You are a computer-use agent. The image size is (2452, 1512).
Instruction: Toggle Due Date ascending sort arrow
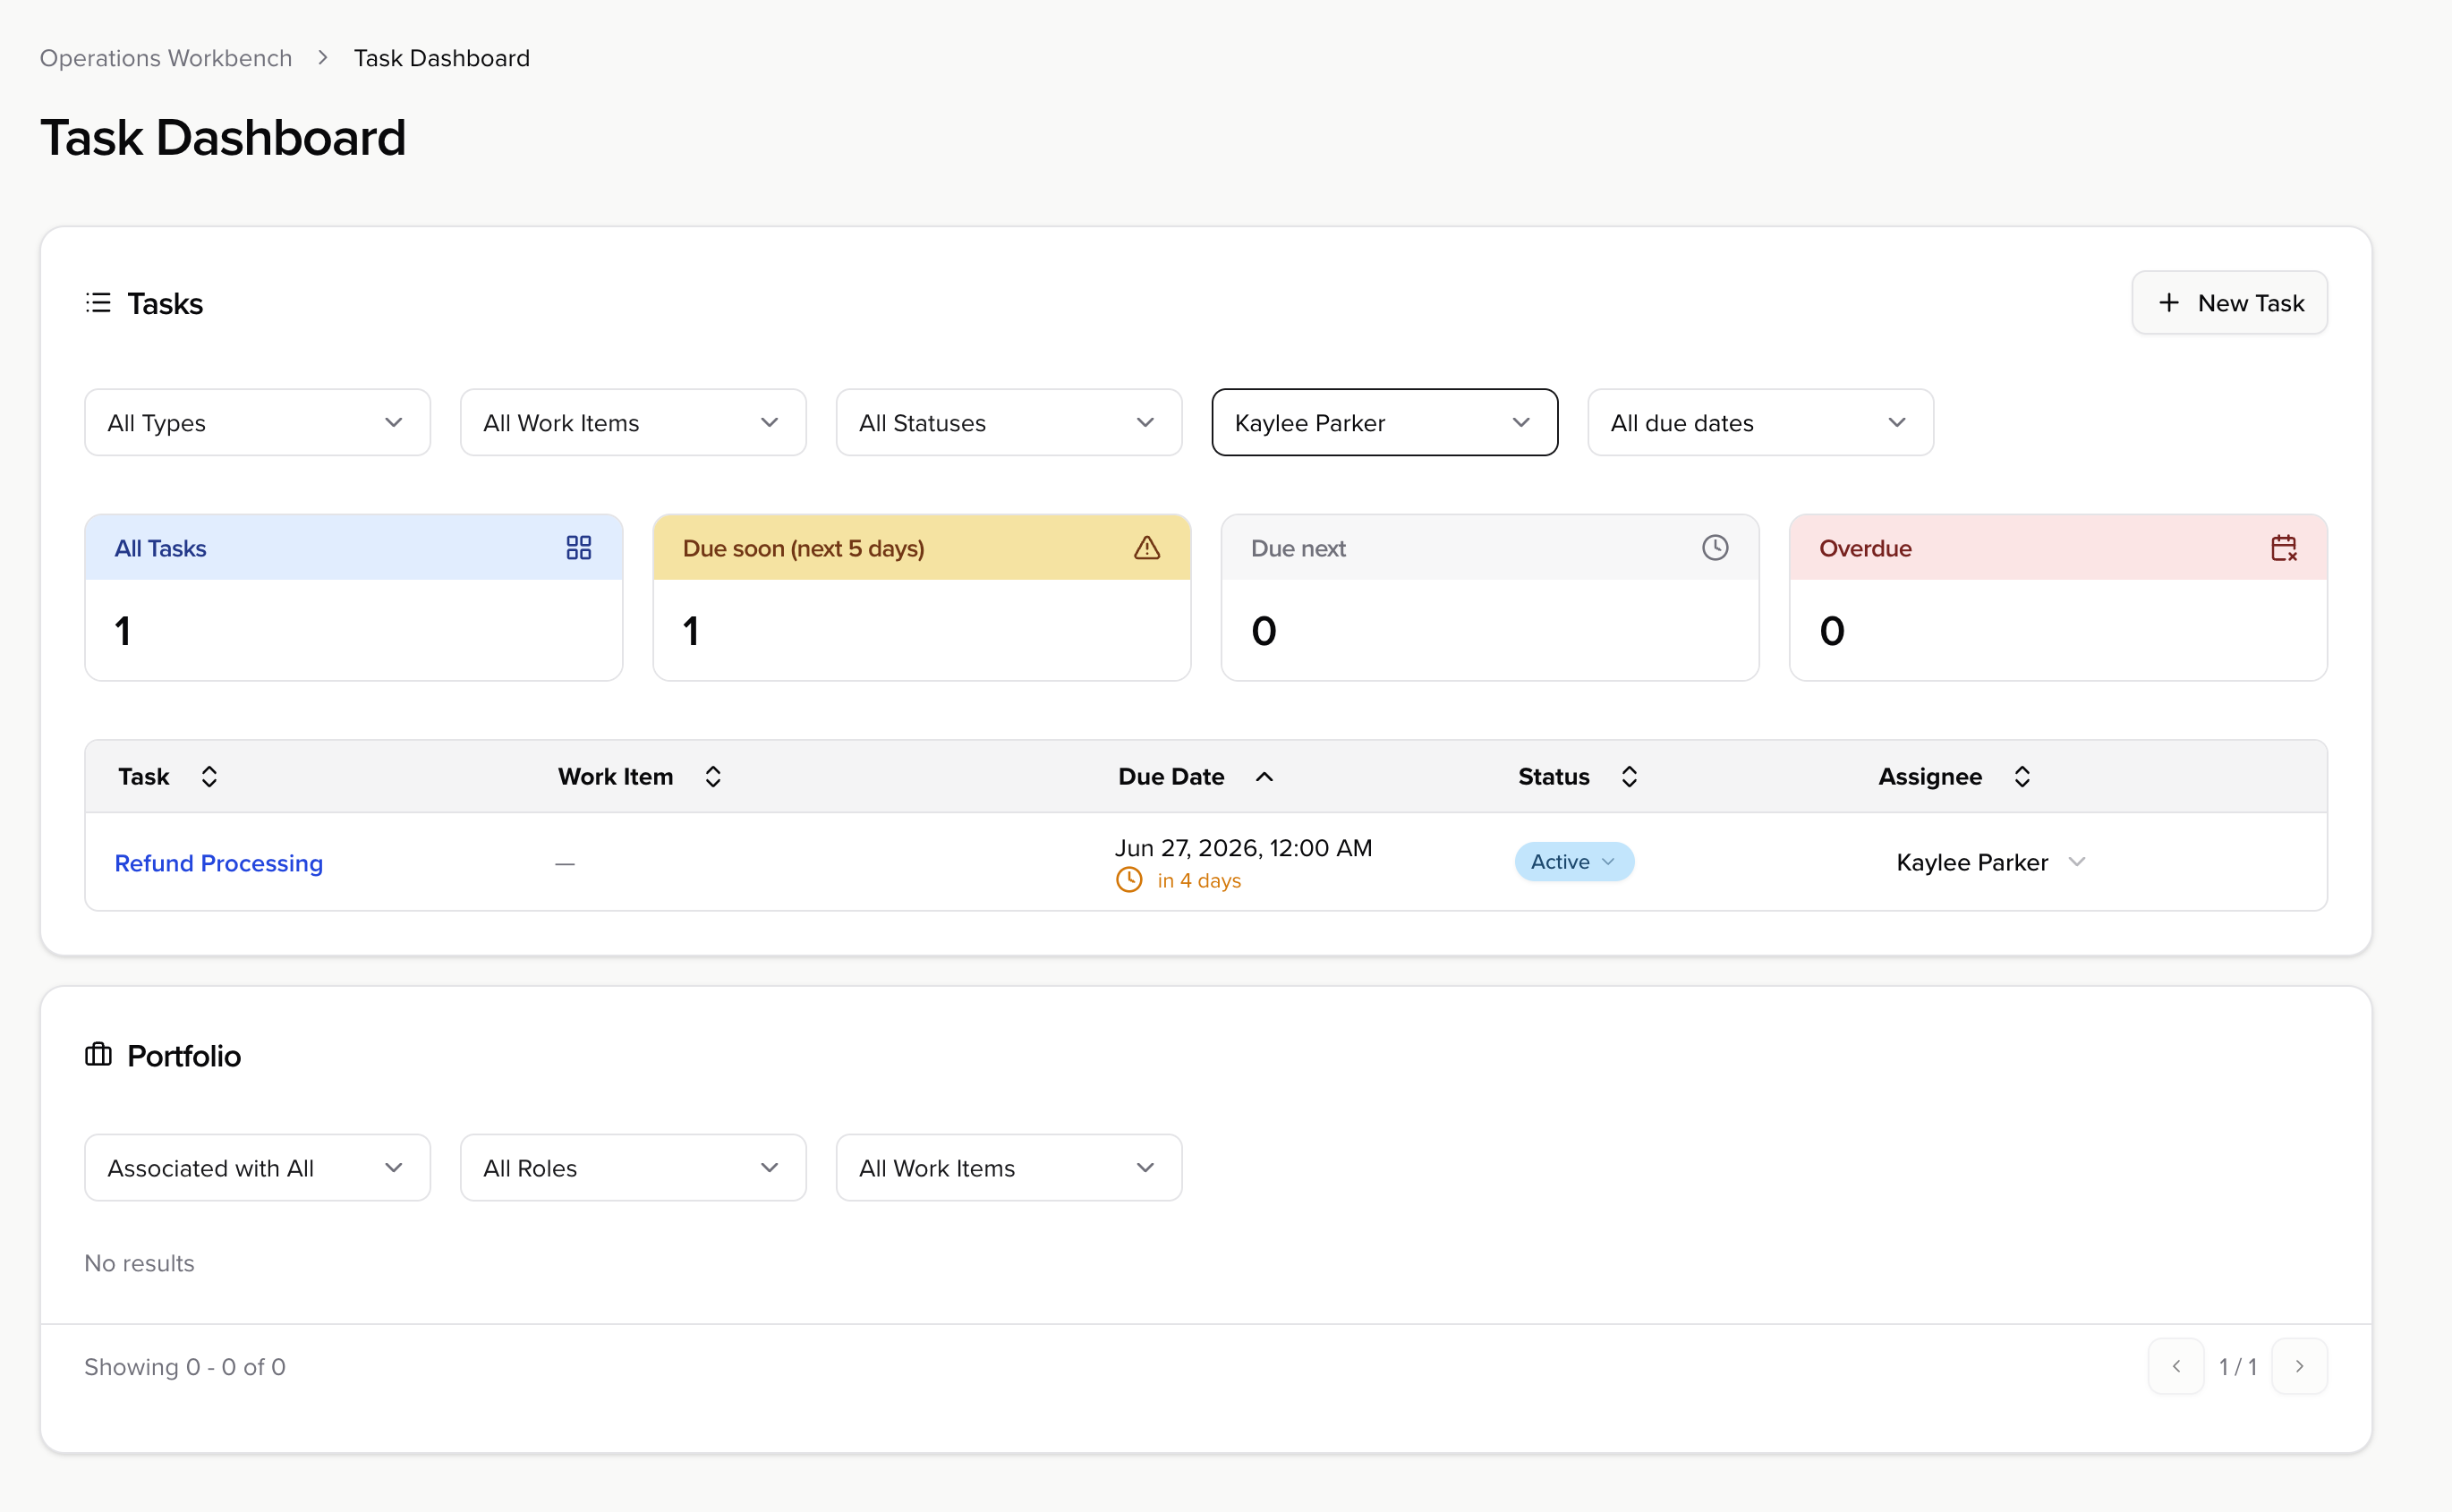tap(1264, 777)
